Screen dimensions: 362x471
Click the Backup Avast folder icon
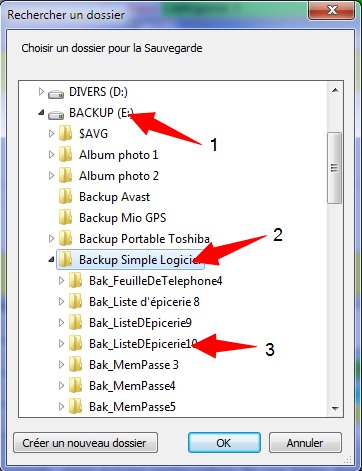(x=66, y=197)
